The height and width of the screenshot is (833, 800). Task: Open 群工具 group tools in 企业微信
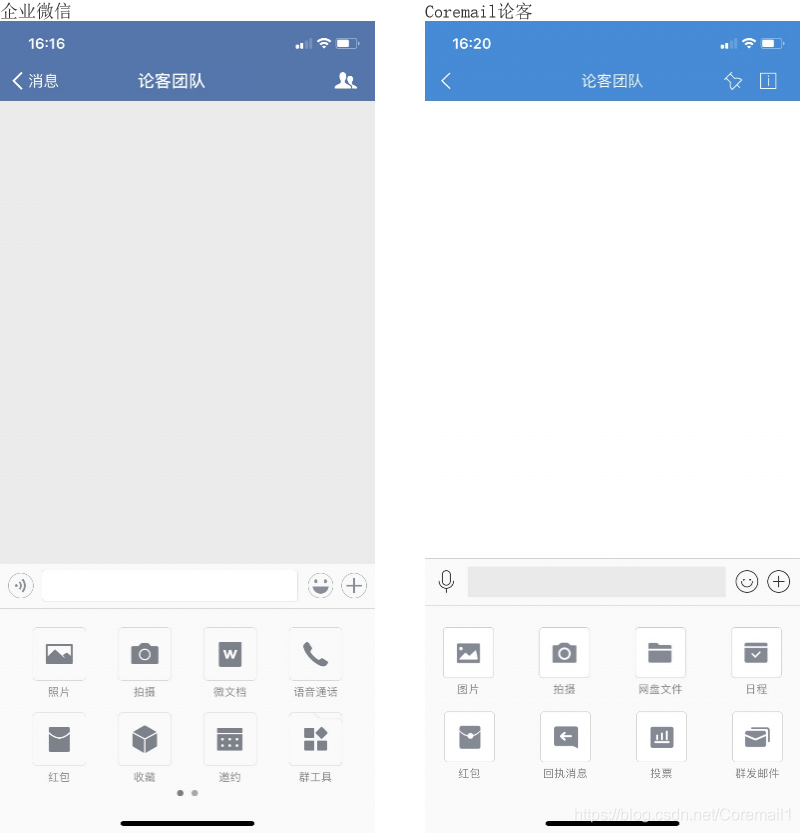[x=316, y=739]
